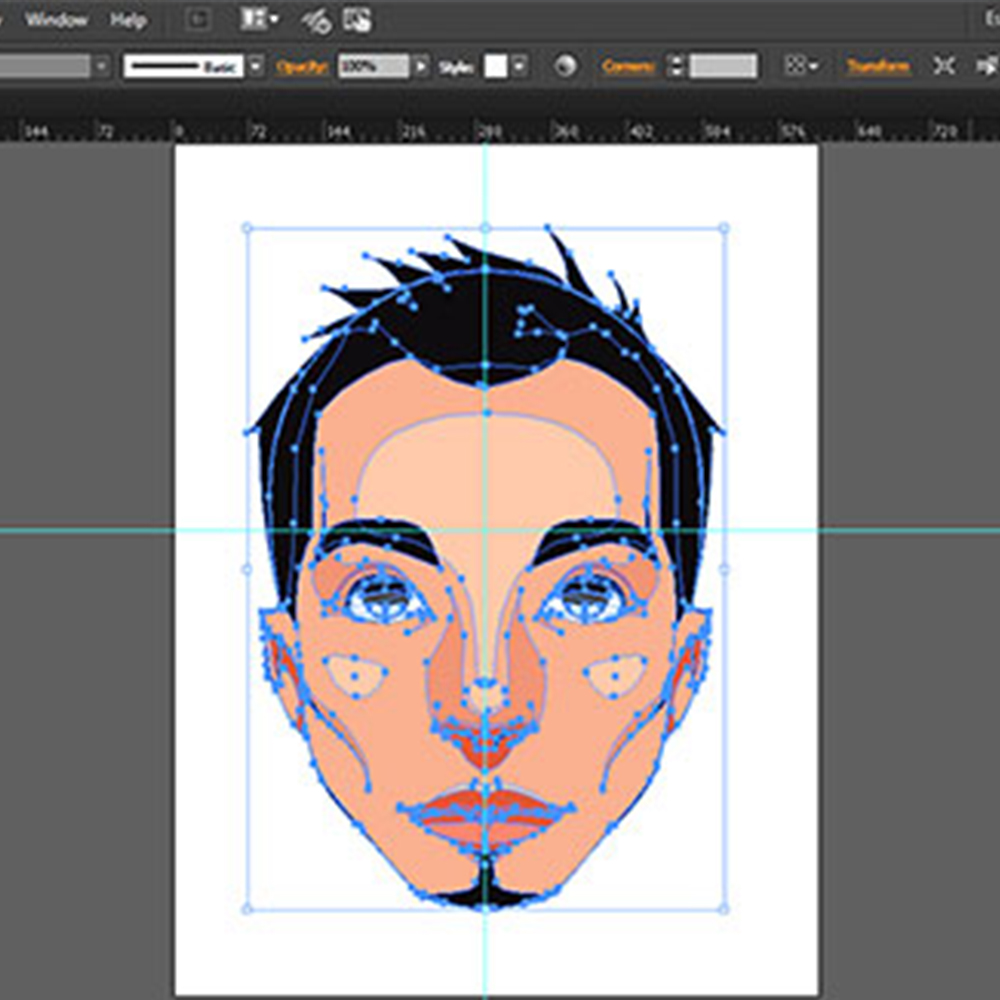Image resolution: width=1000 pixels, height=1000 pixels.
Task: Open the Transform panel link
Action: (878, 66)
